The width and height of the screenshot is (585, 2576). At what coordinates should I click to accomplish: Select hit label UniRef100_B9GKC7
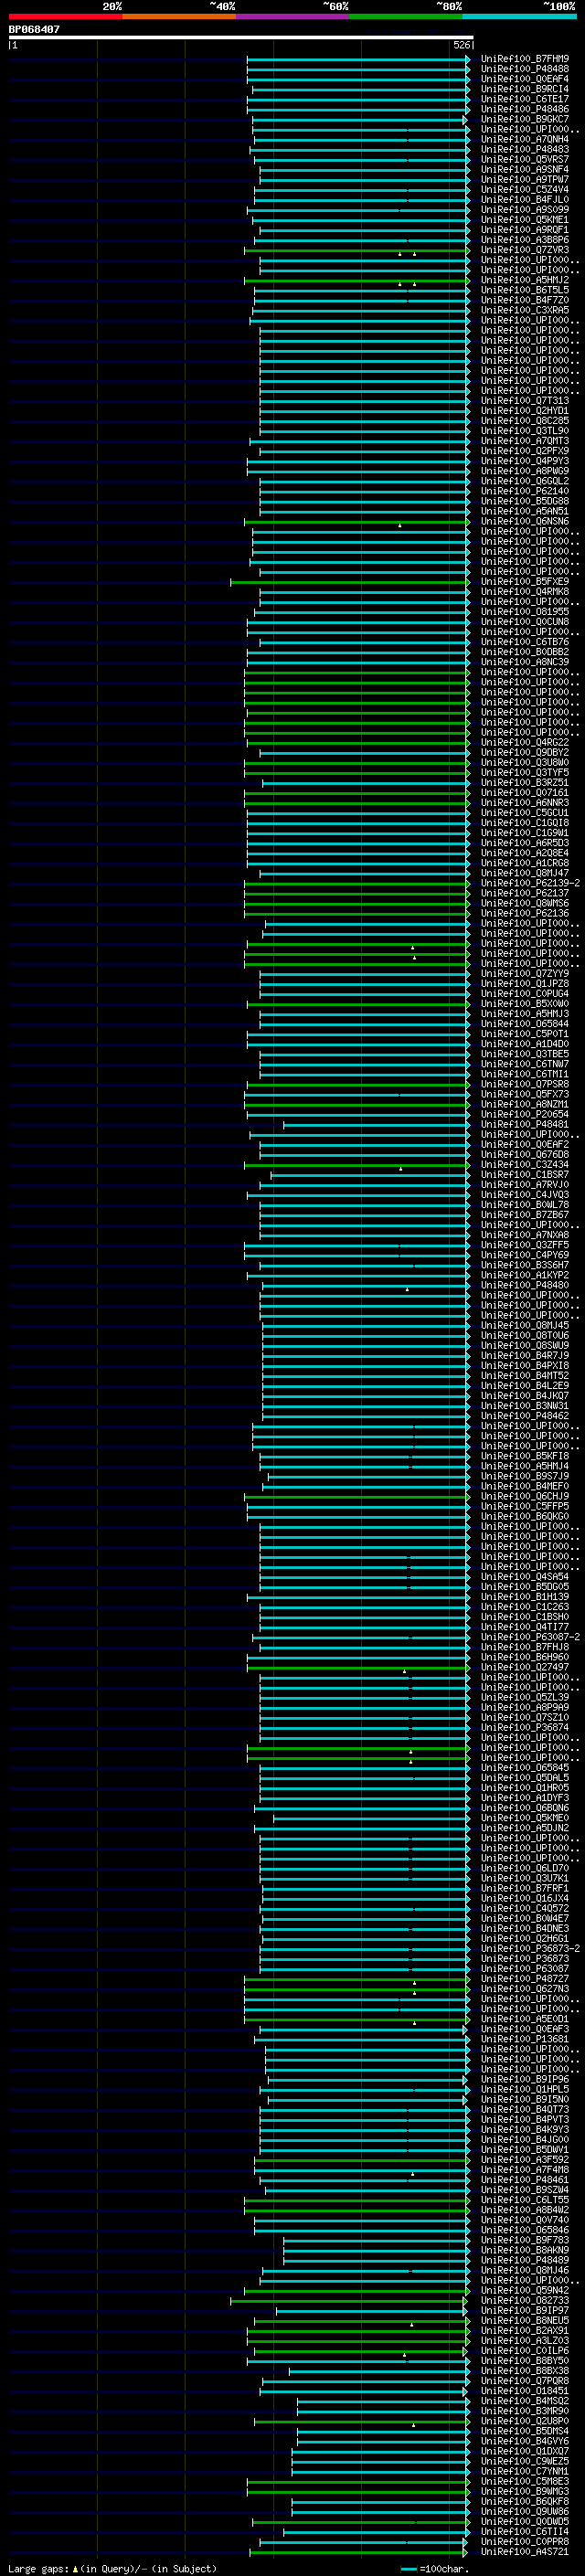coord(524,119)
